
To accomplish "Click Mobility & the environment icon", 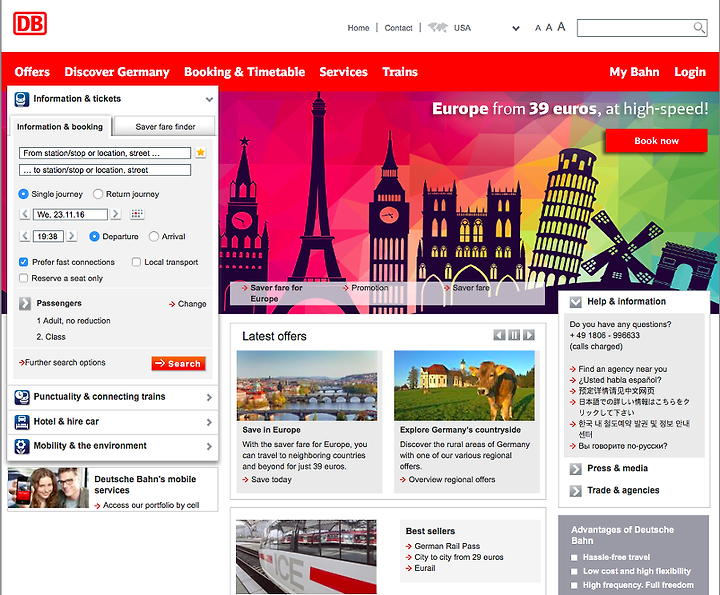I will point(22,446).
